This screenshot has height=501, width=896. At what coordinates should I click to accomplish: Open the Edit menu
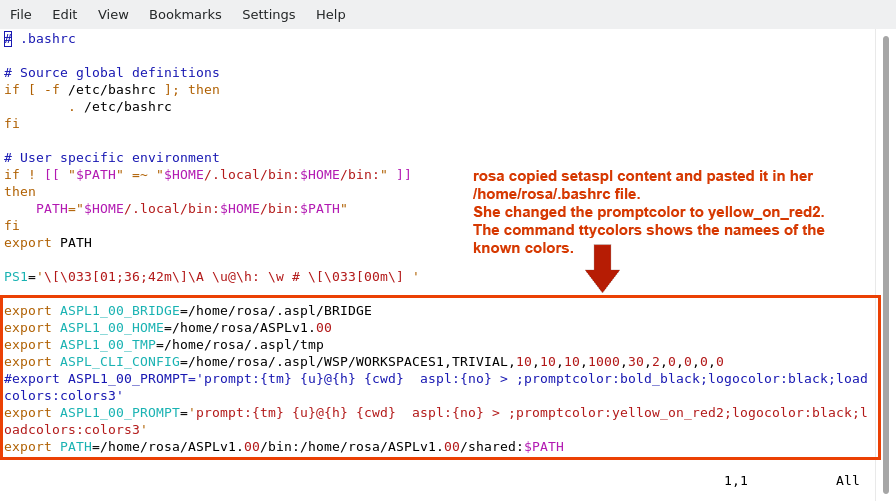coord(64,14)
